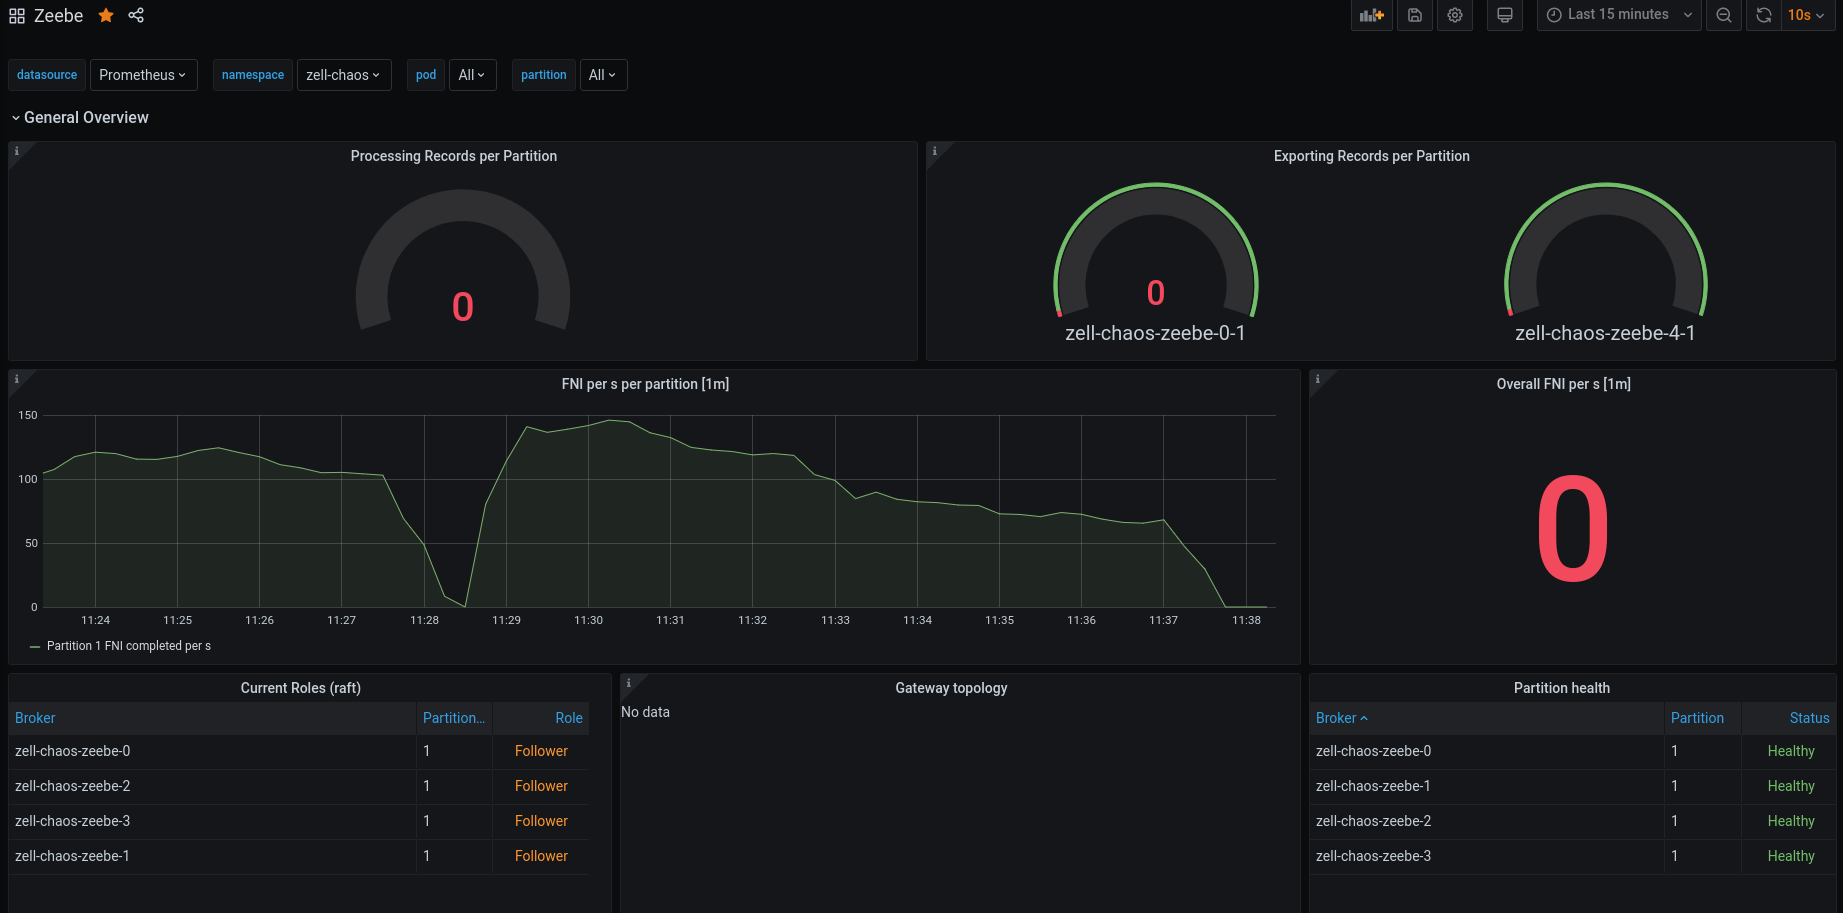Open the Prometheus datasource dropdown

pos(144,75)
